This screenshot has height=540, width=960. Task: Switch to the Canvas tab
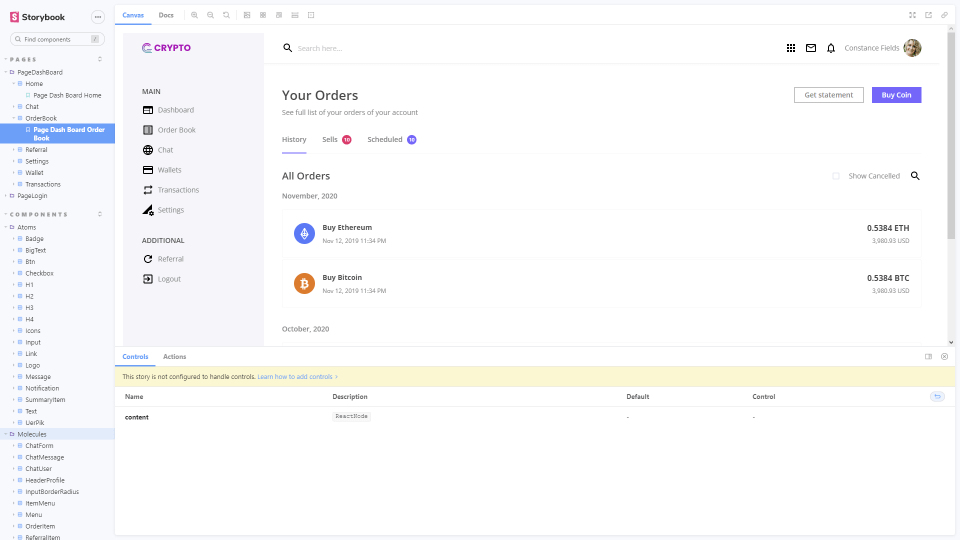click(x=133, y=15)
